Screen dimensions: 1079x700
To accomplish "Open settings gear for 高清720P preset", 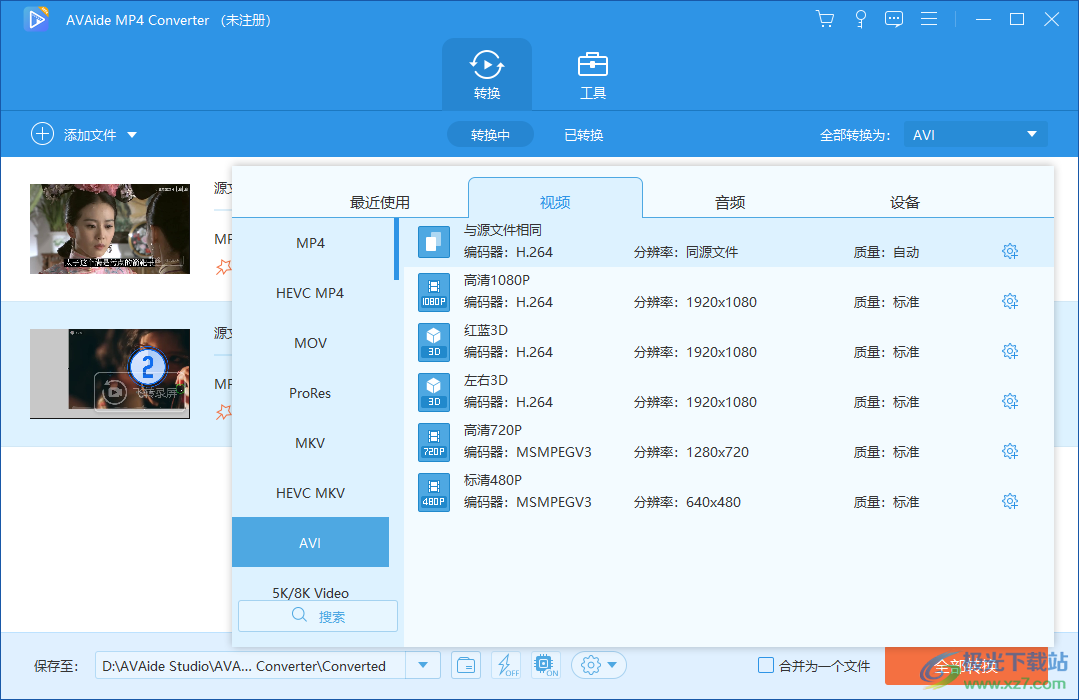I will pos(1009,452).
